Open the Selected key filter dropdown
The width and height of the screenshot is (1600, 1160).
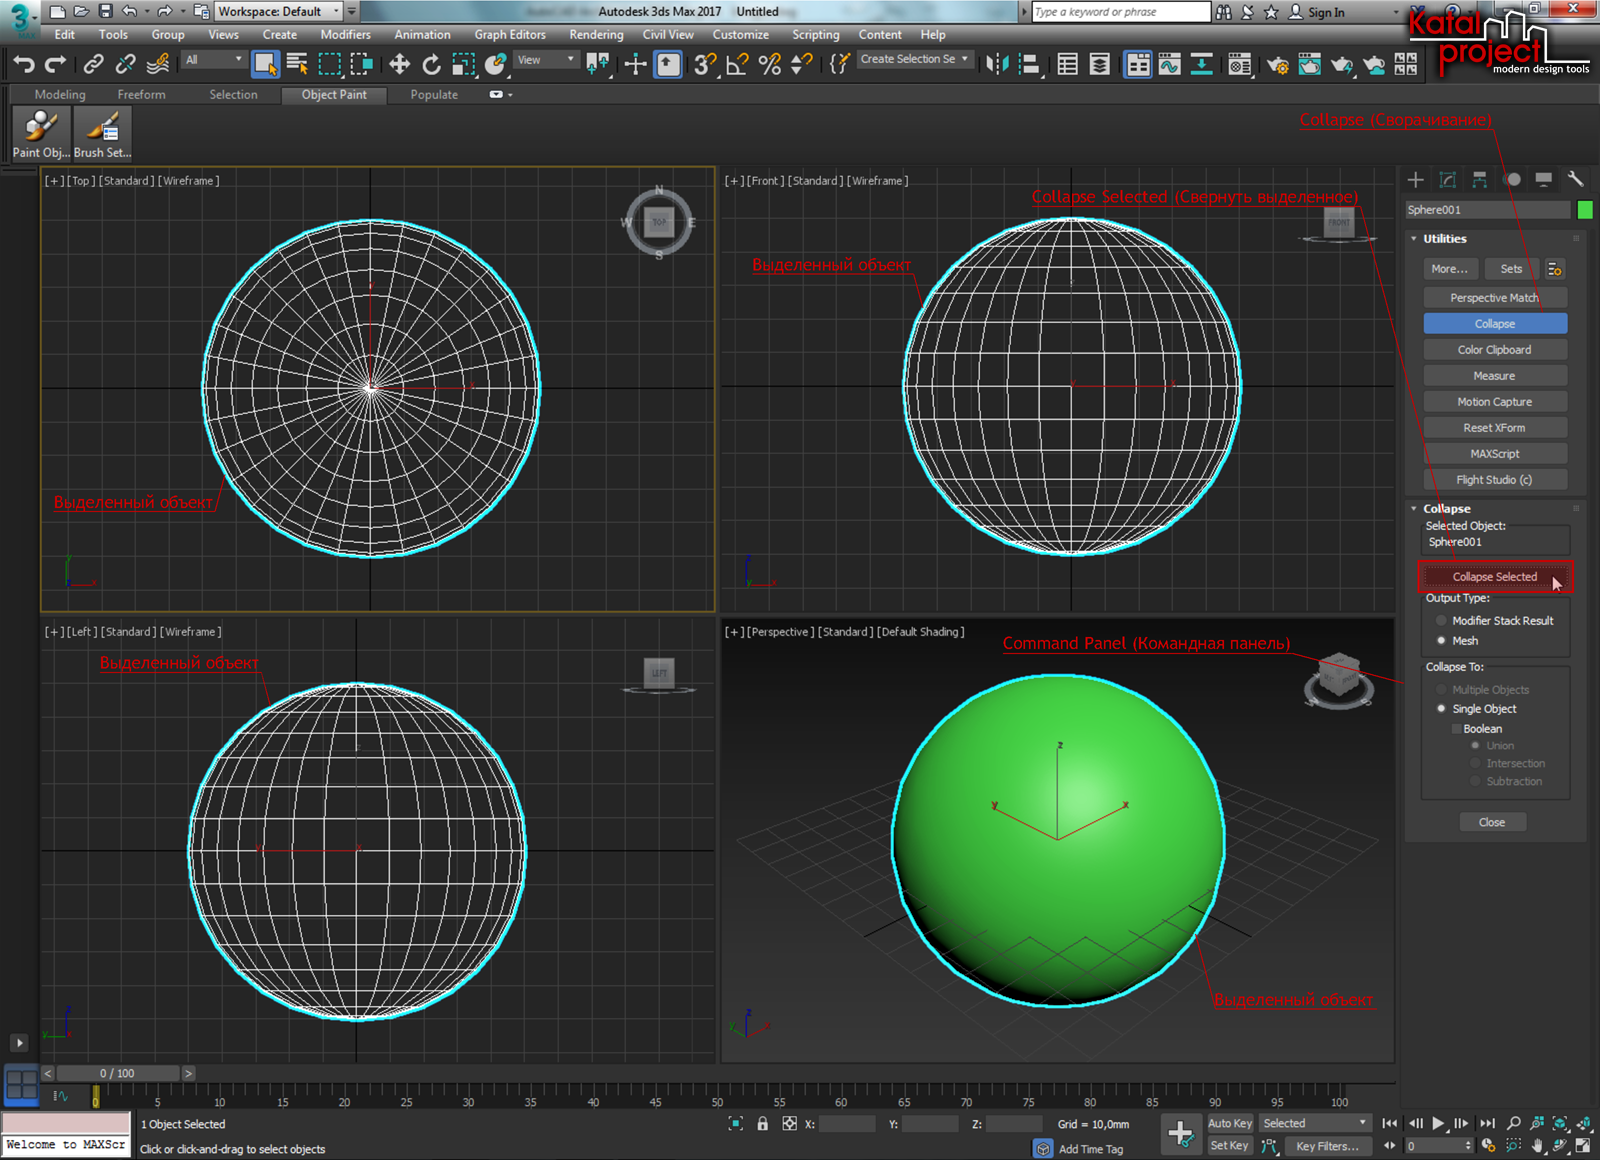(x=1314, y=1123)
